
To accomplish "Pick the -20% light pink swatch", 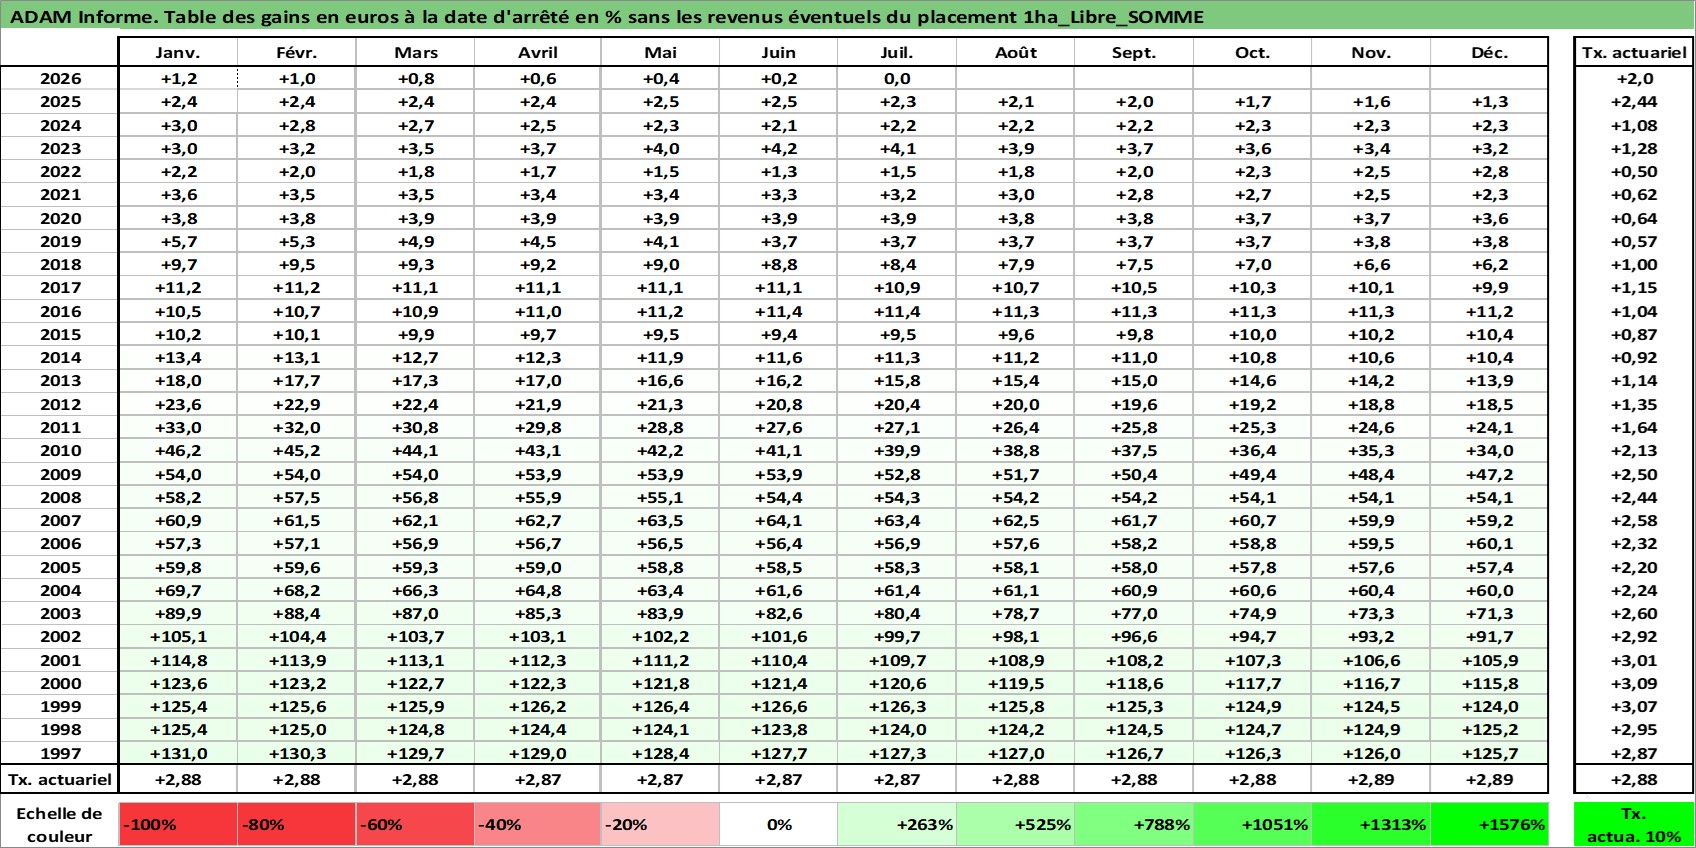I will click(x=660, y=824).
